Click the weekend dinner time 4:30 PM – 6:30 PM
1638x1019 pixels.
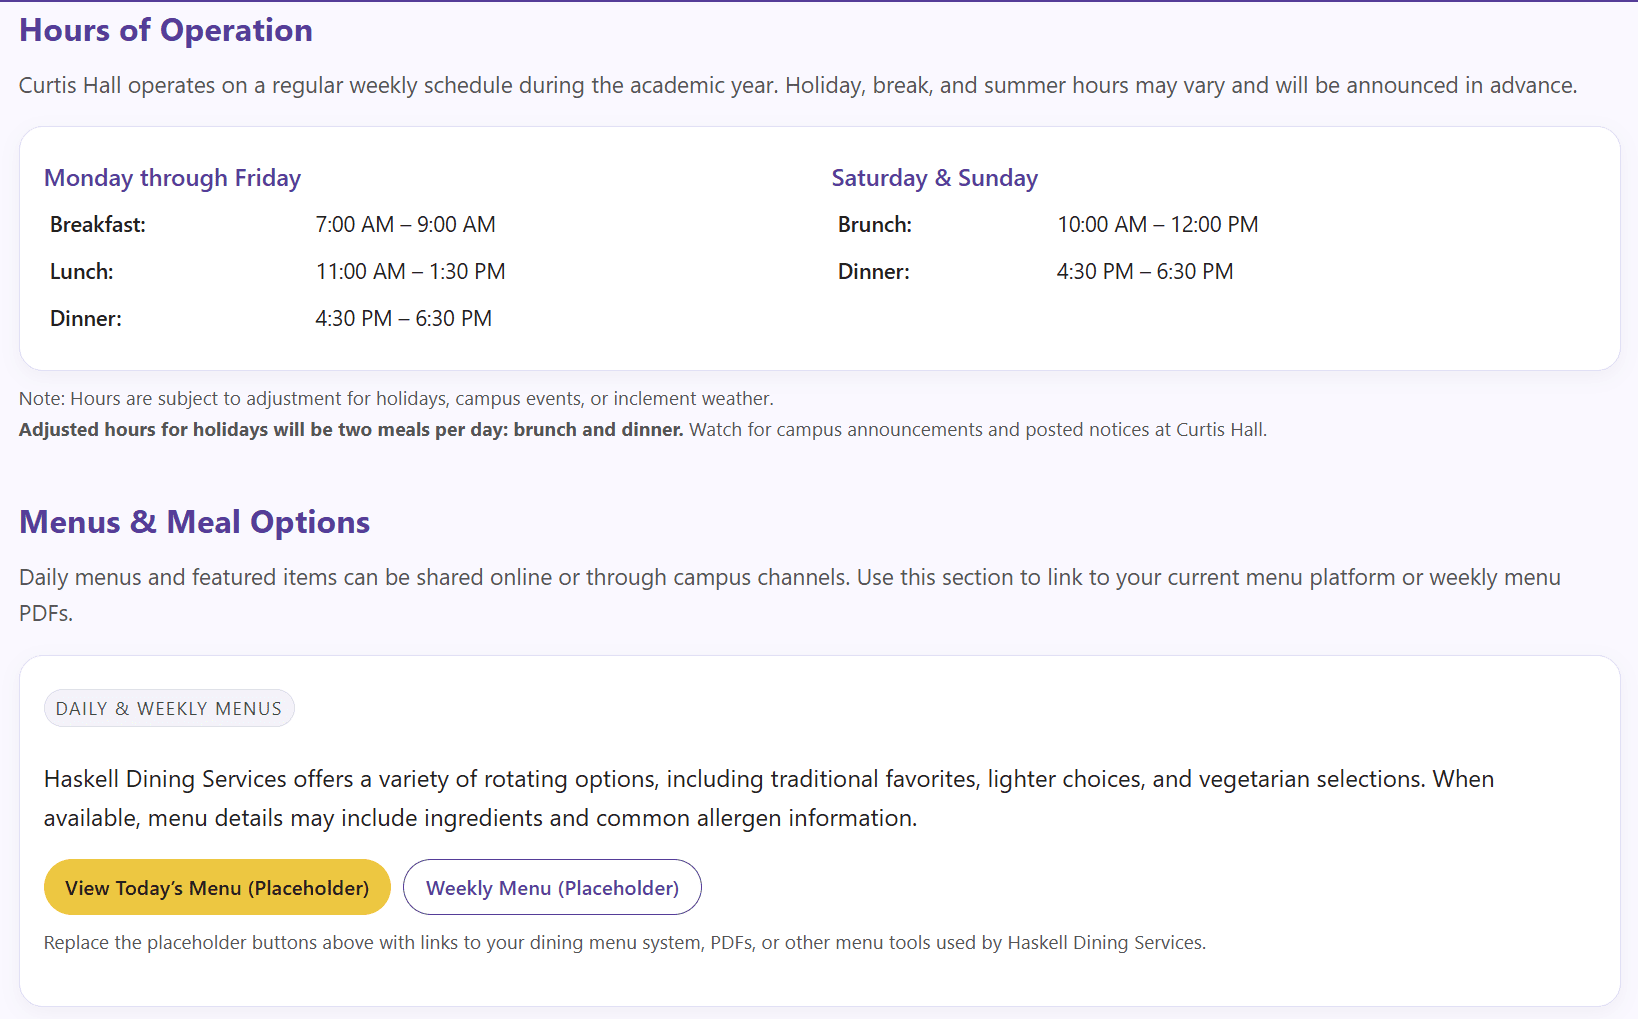point(1144,272)
